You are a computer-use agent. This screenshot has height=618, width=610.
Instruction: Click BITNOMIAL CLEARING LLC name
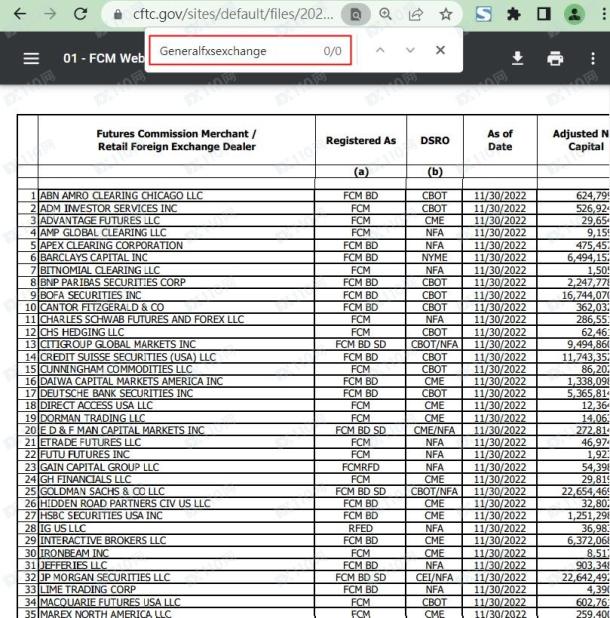pos(100,270)
